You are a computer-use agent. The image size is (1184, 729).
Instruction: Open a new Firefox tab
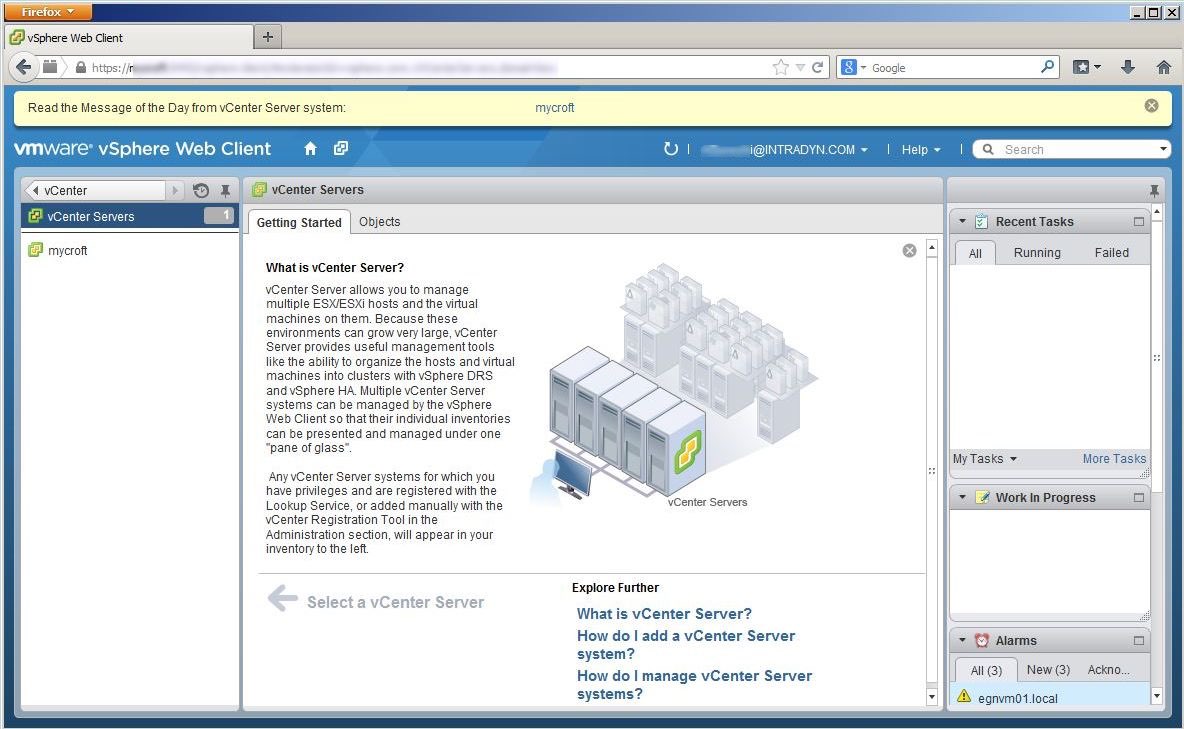267,36
